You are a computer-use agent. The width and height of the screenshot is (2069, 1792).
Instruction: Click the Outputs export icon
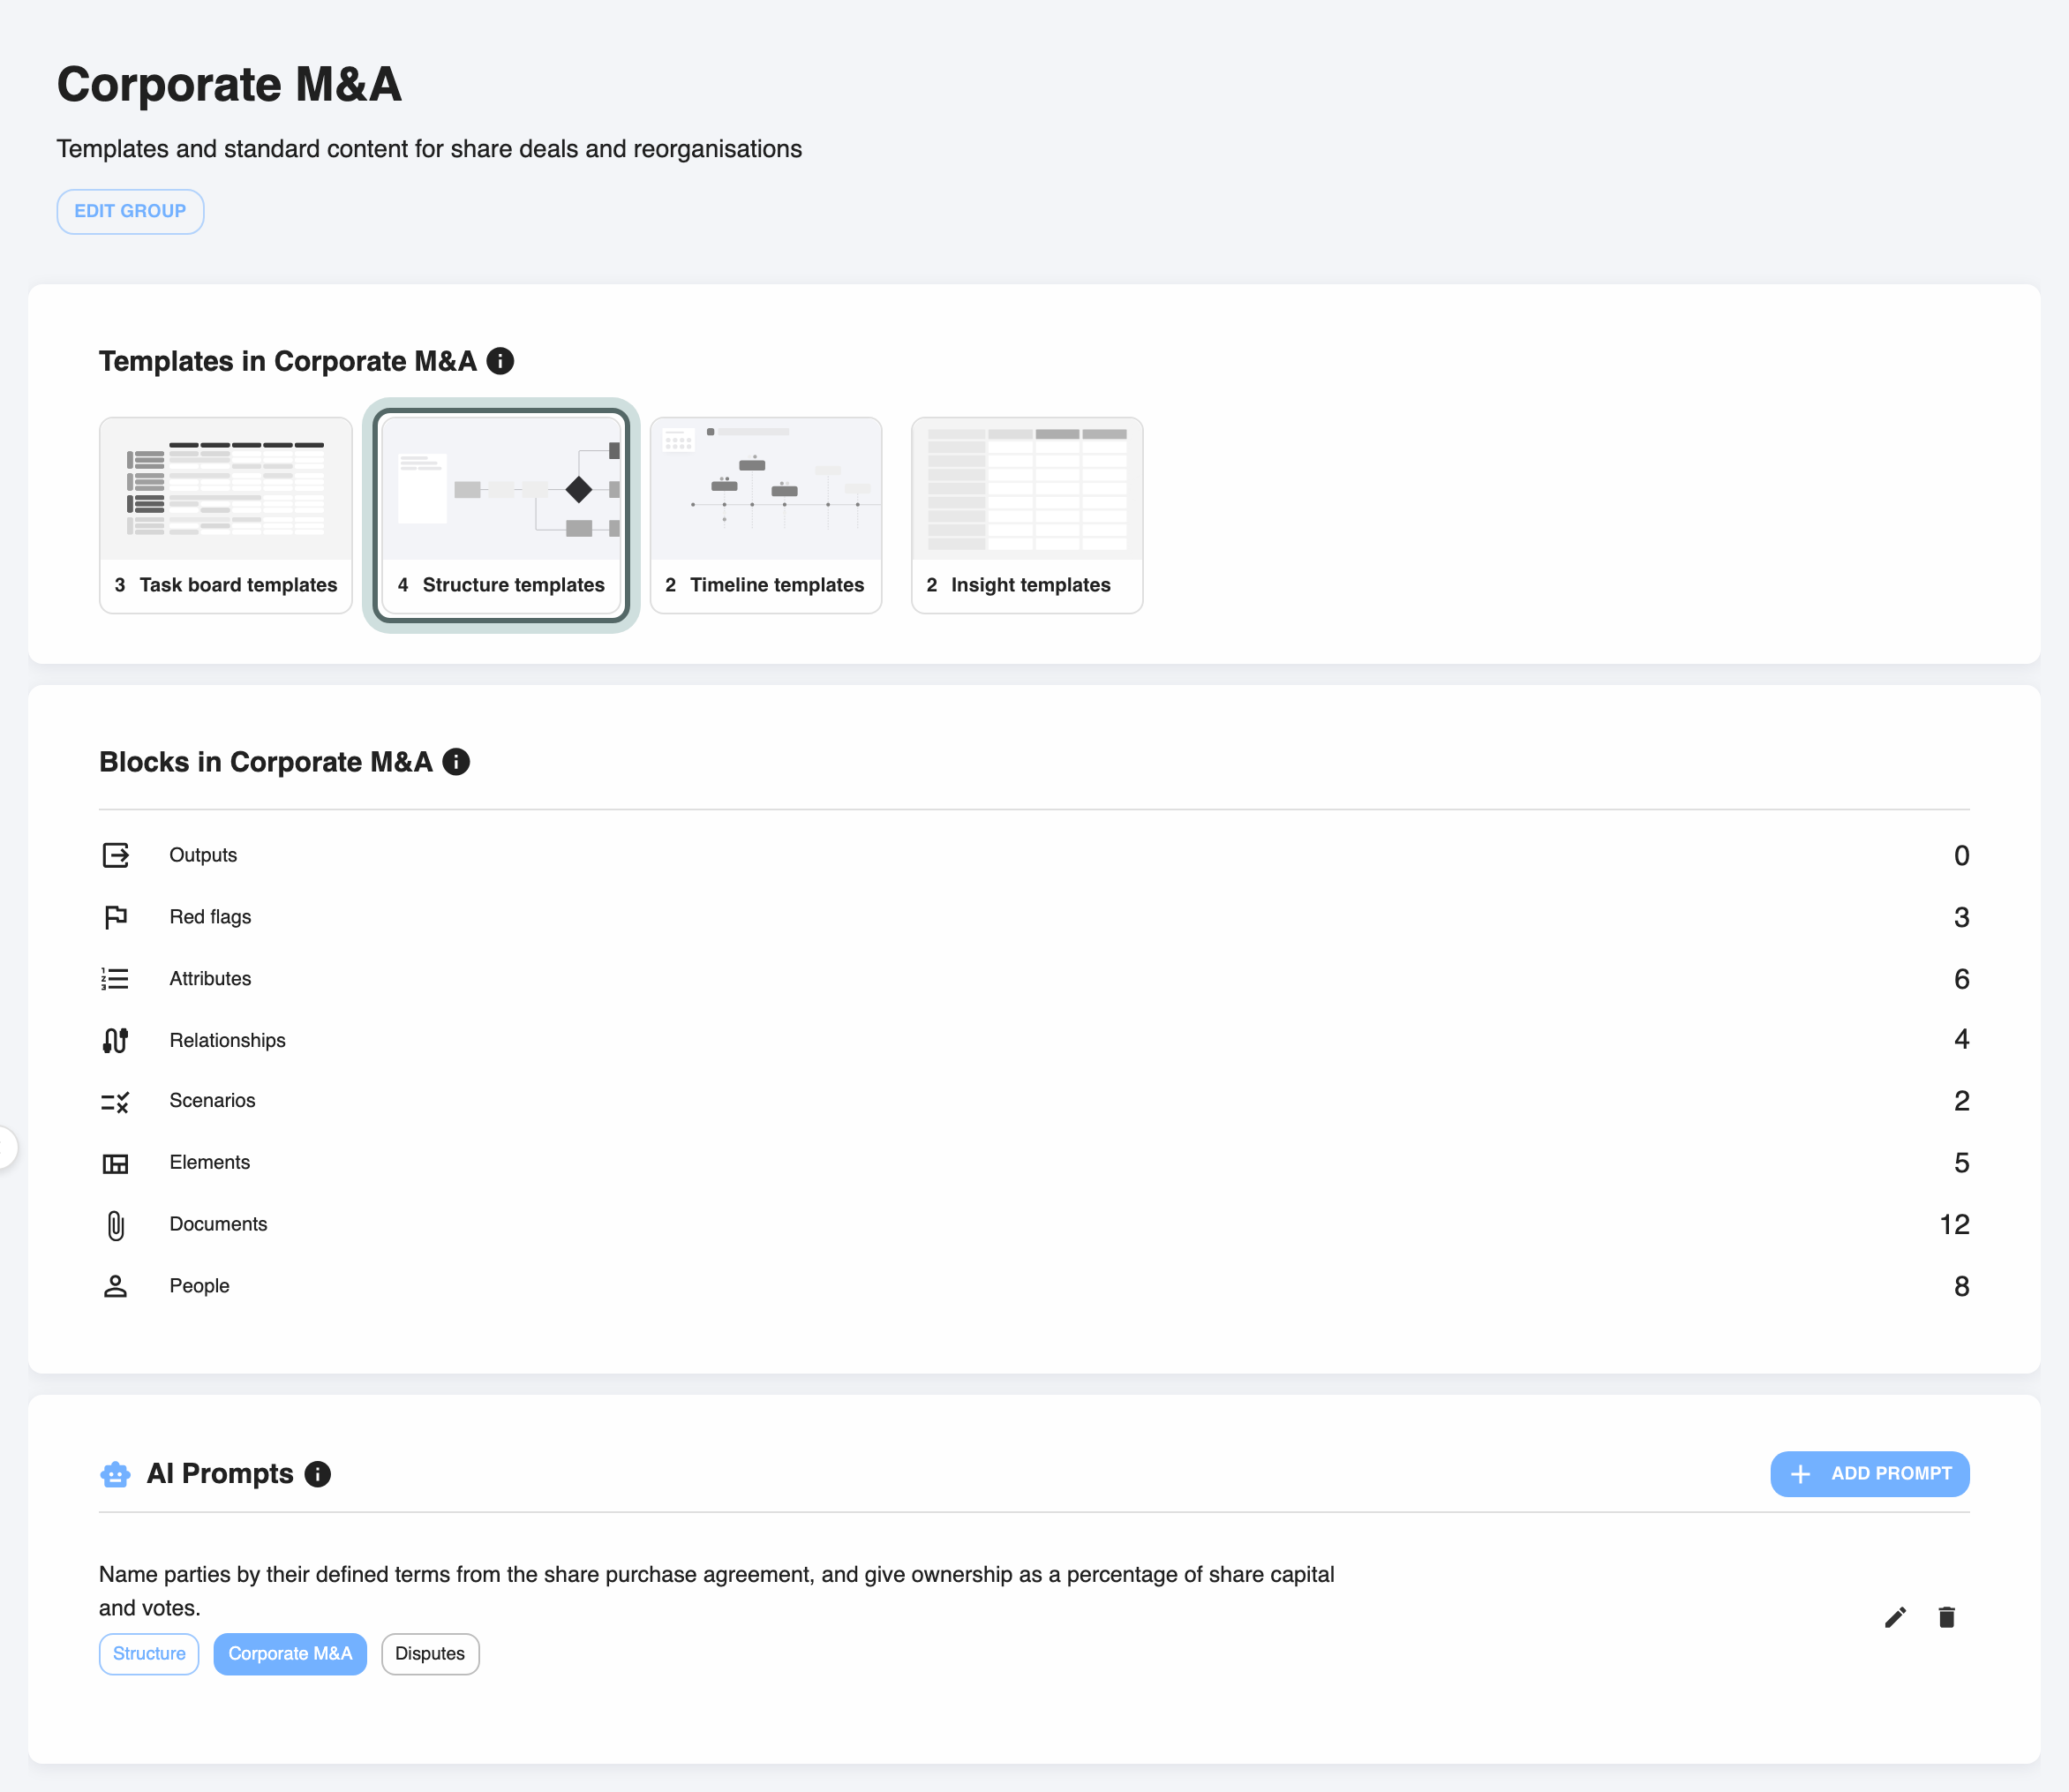coord(116,855)
